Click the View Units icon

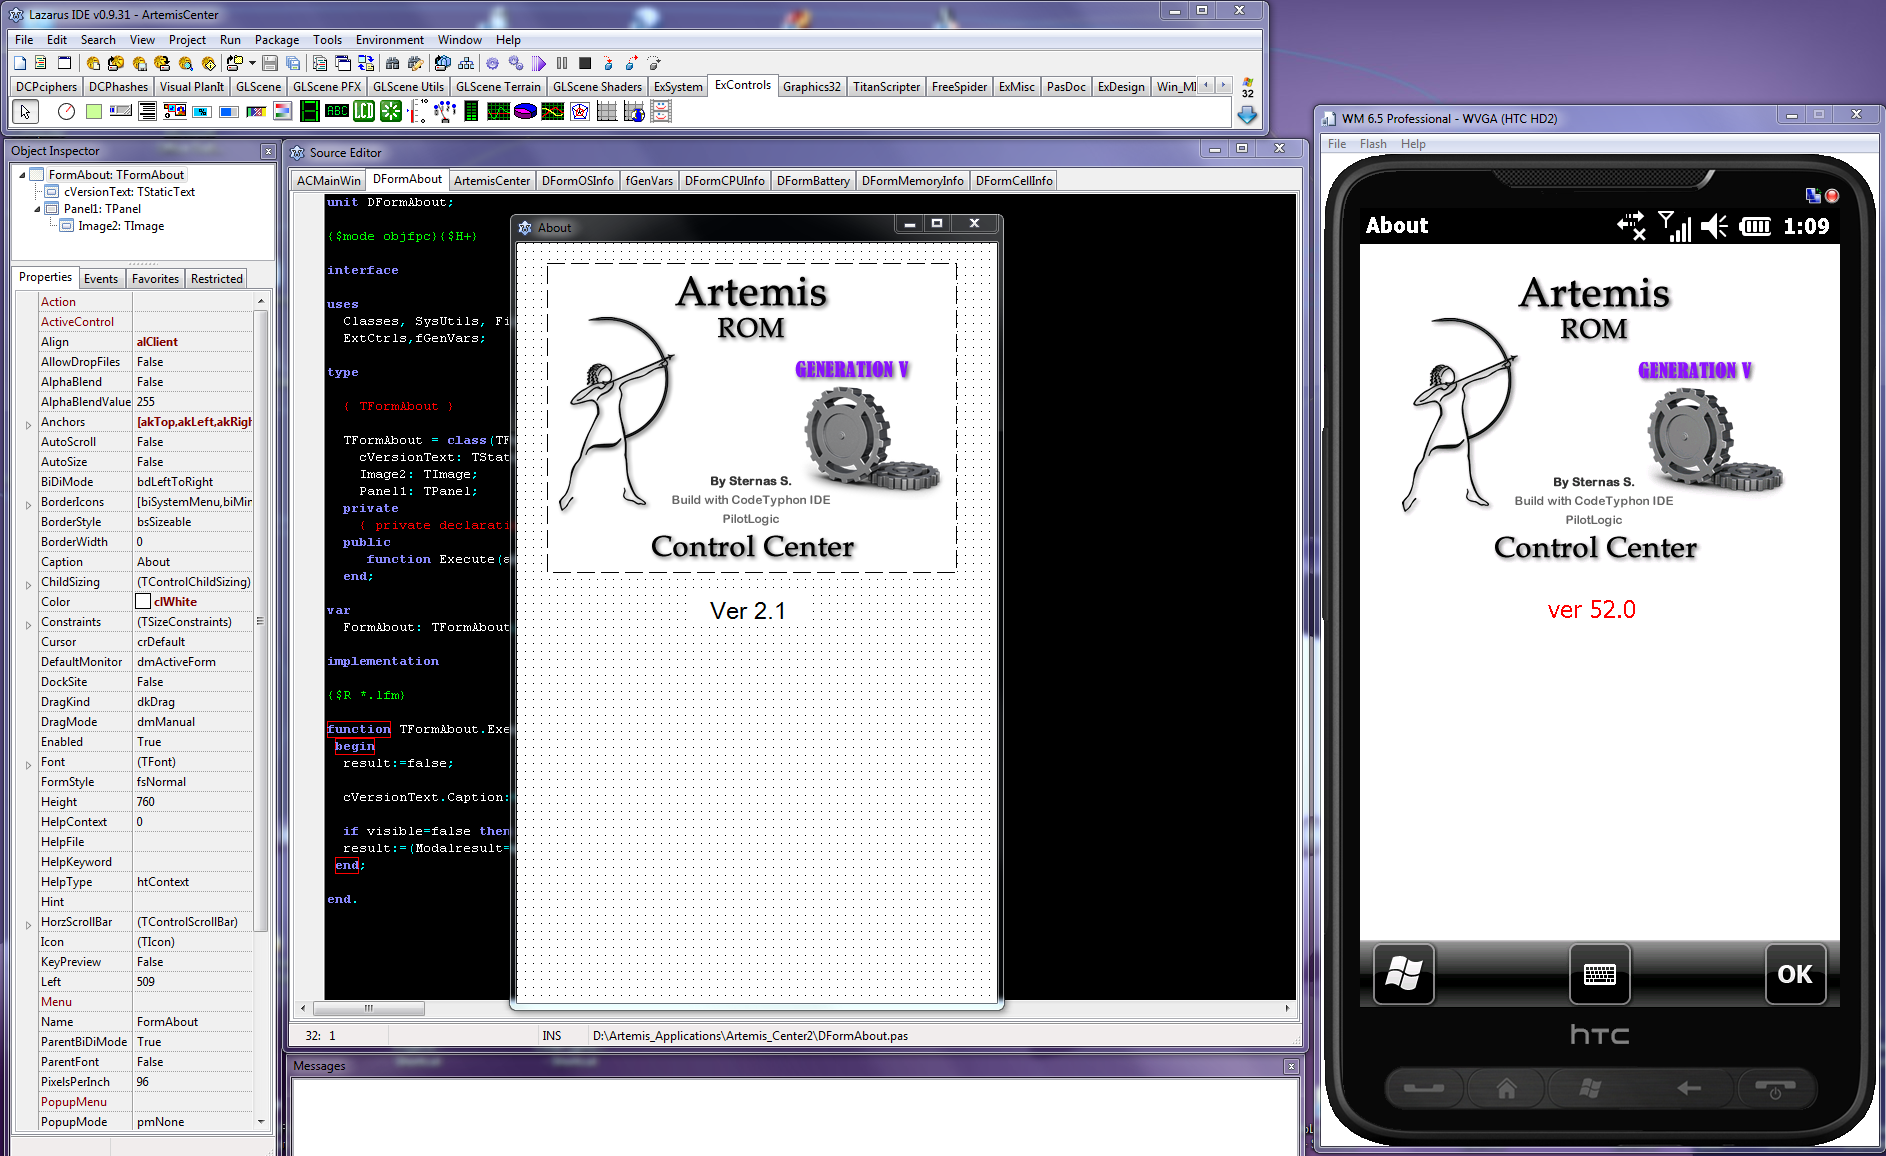[320, 63]
